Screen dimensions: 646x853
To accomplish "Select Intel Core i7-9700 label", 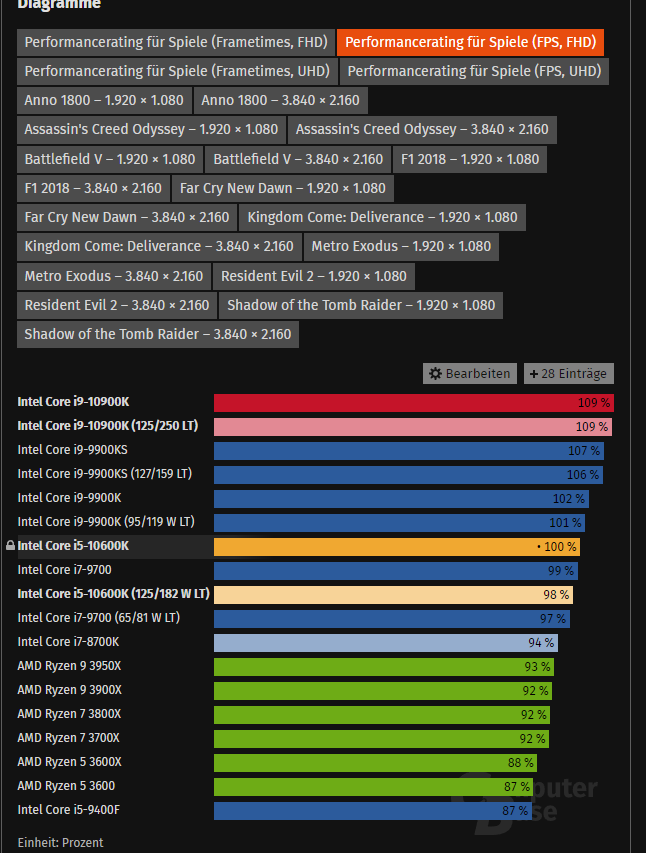I will pos(64,570).
